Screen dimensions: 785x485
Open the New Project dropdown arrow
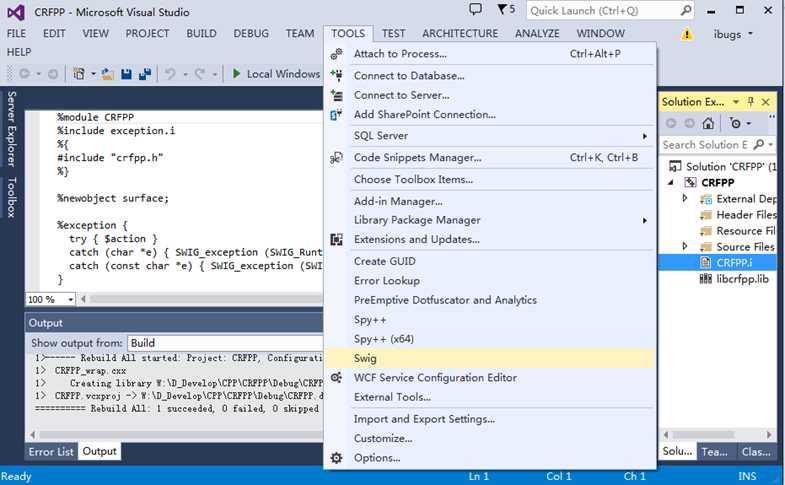[94, 74]
